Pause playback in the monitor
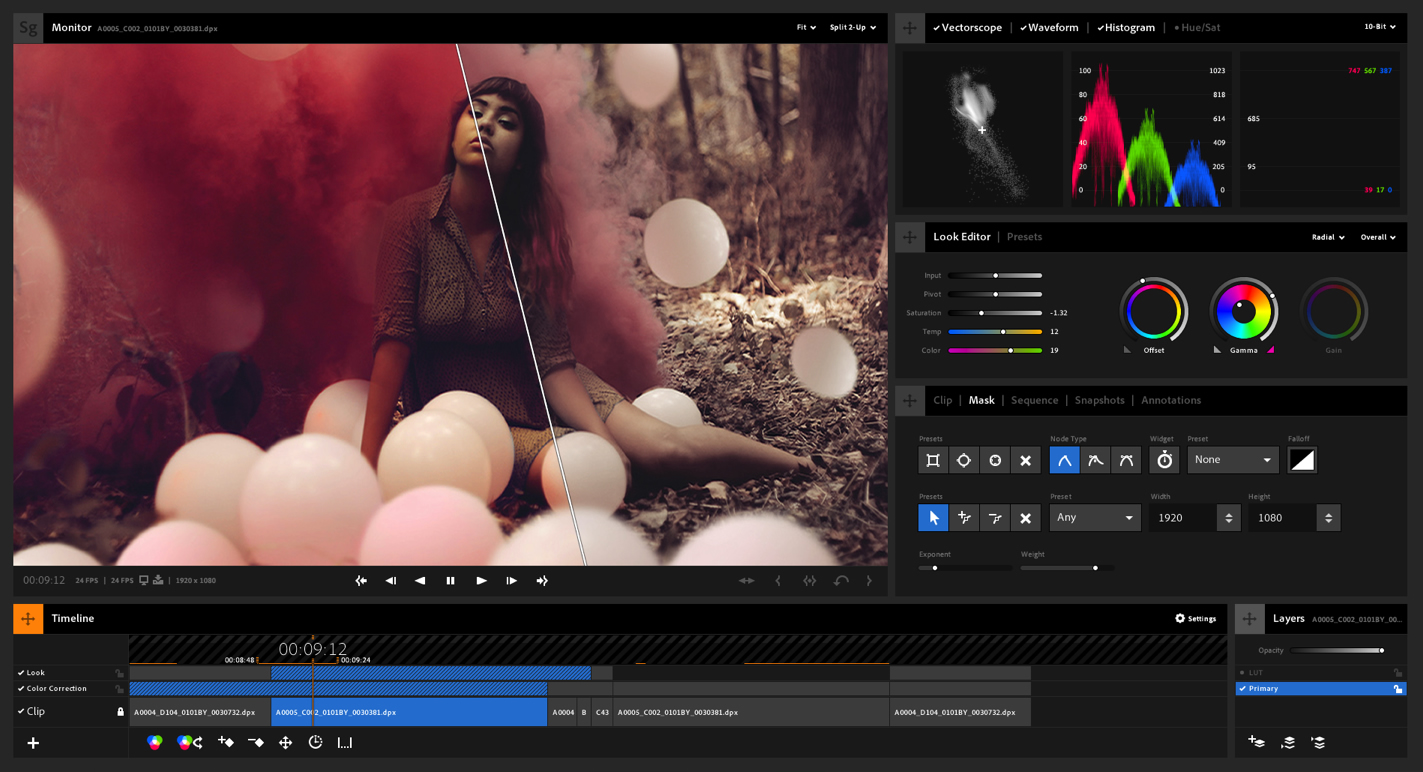Image resolution: width=1423 pixels, height=772 pixels. [450, 580]
